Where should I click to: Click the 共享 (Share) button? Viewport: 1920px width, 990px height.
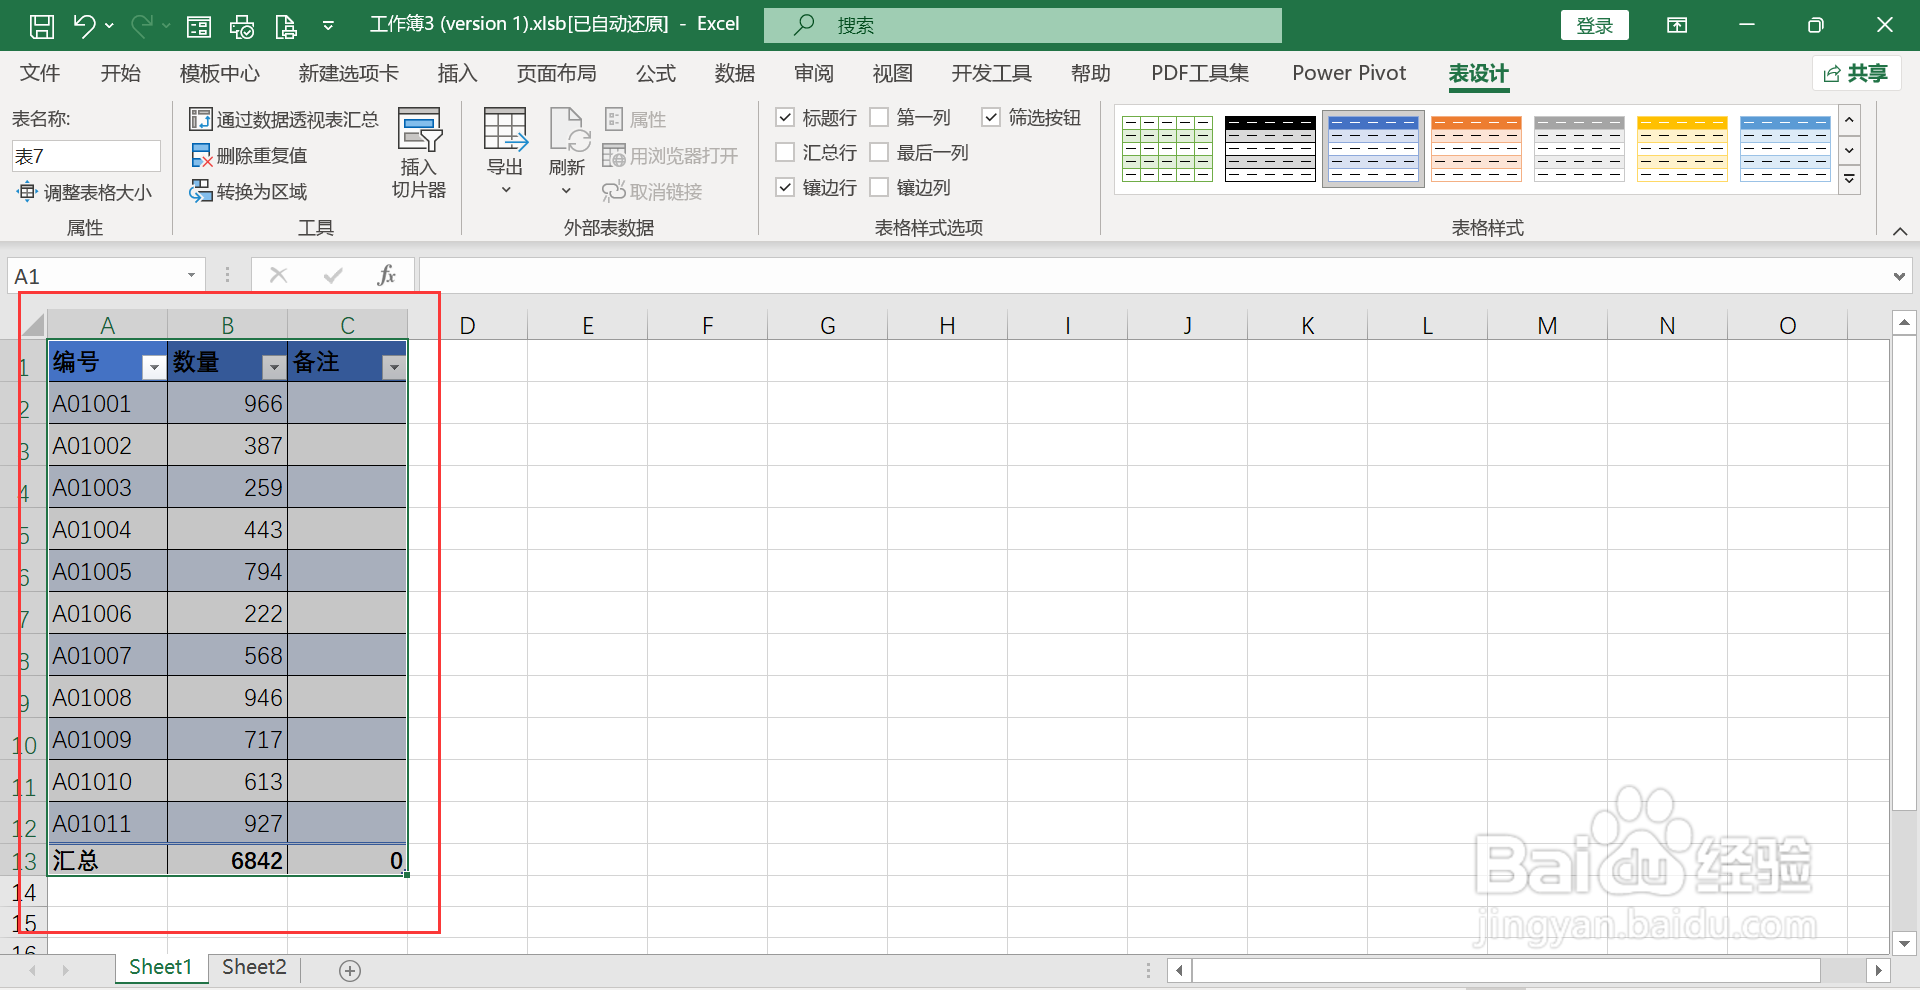click(x=1856, y=73)
